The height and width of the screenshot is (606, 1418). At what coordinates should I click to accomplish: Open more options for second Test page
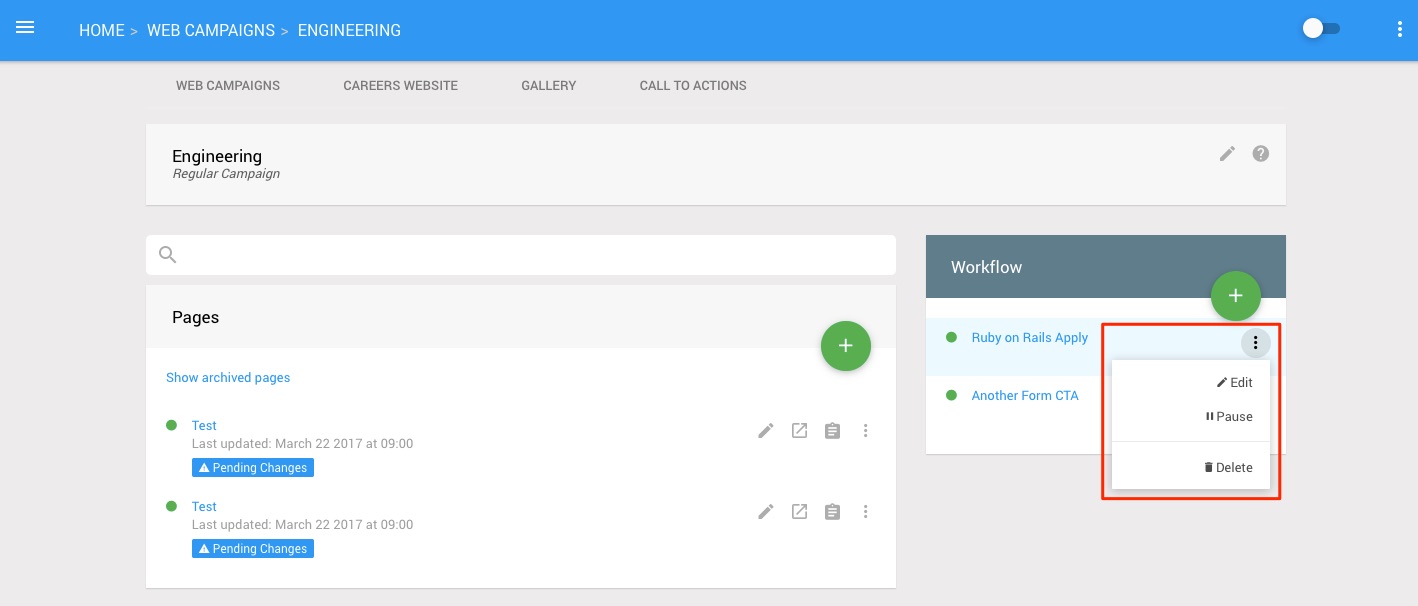coord(866,512)
